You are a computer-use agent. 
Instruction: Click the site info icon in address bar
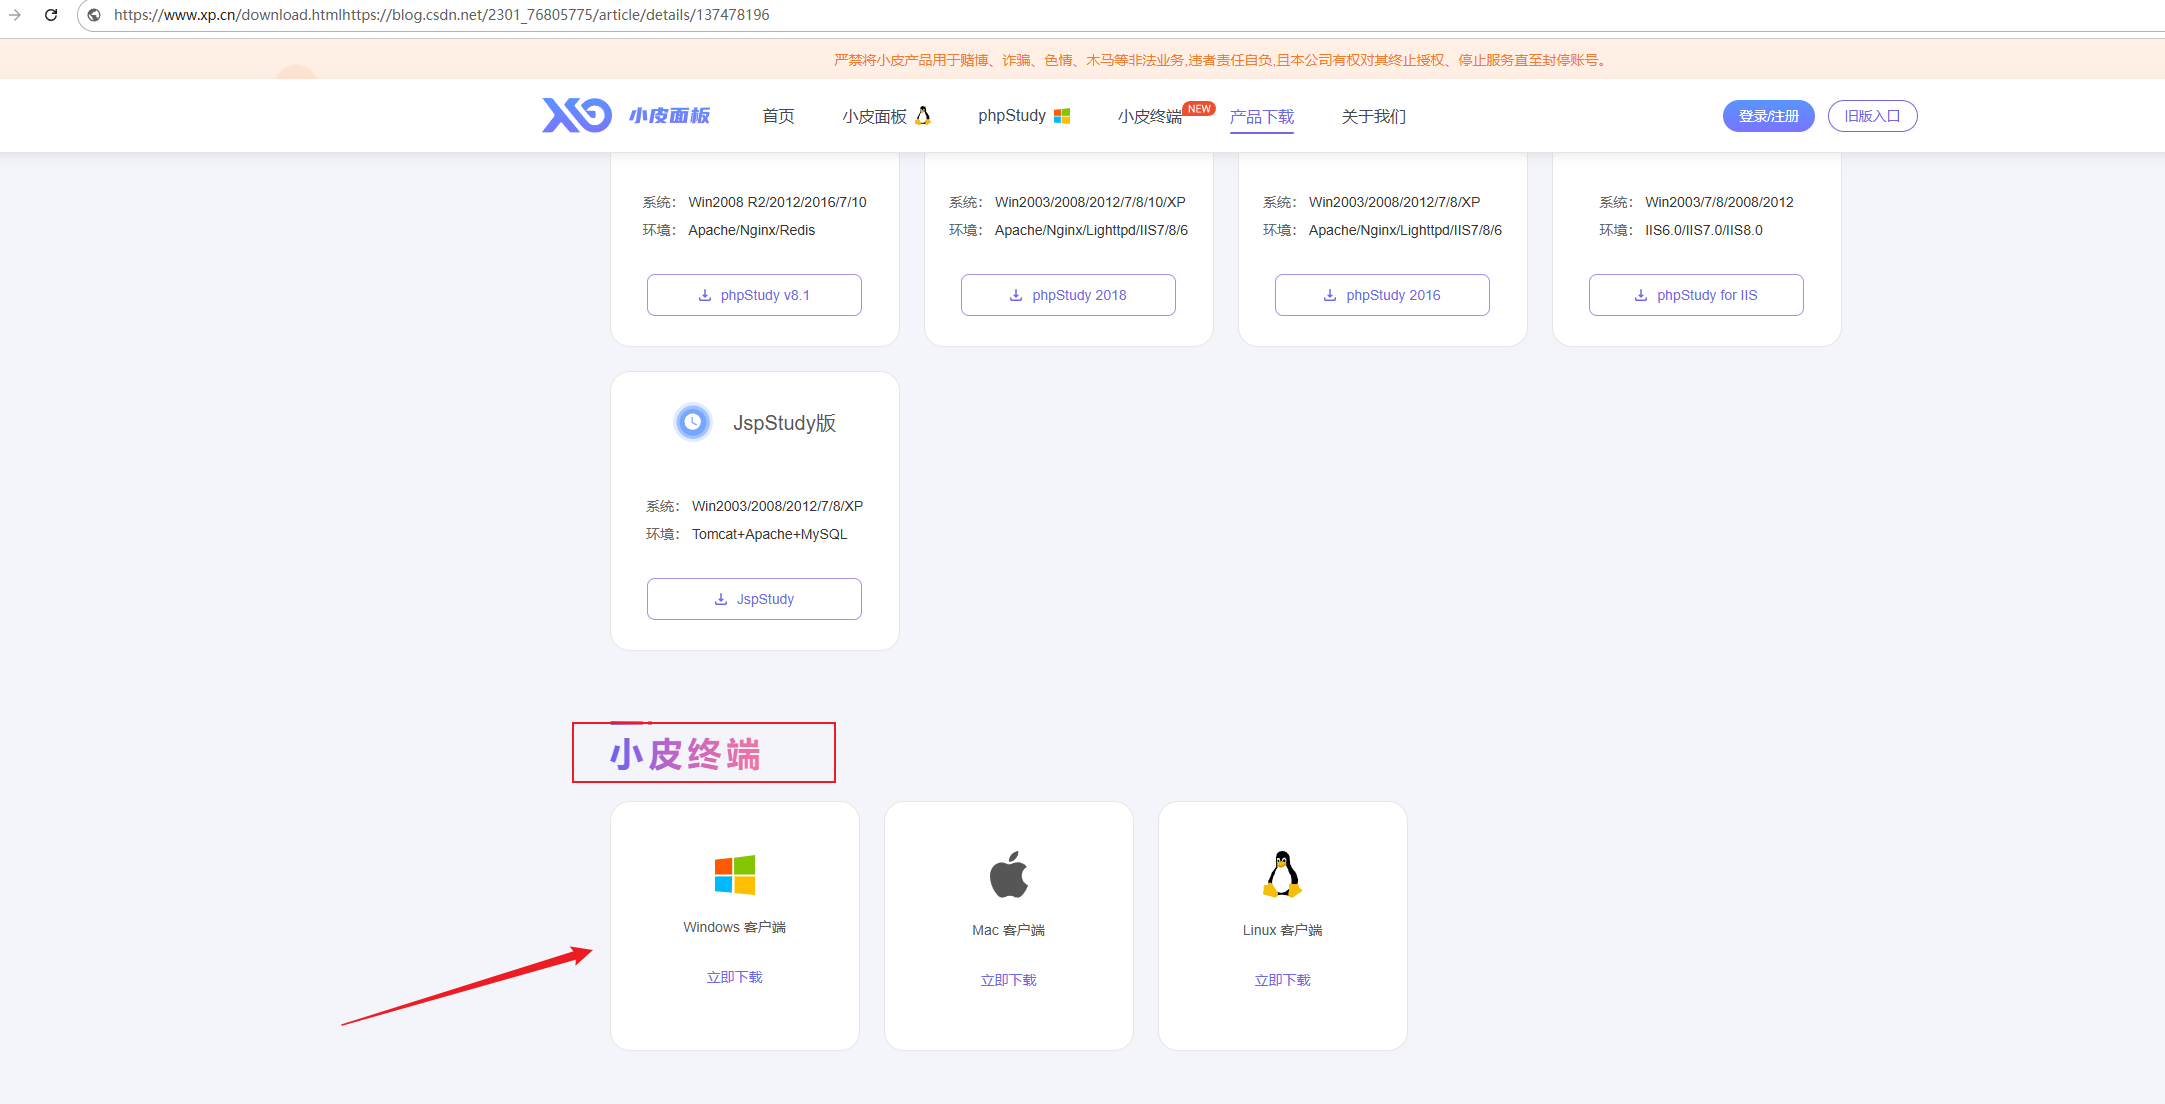tap(94, 15)
